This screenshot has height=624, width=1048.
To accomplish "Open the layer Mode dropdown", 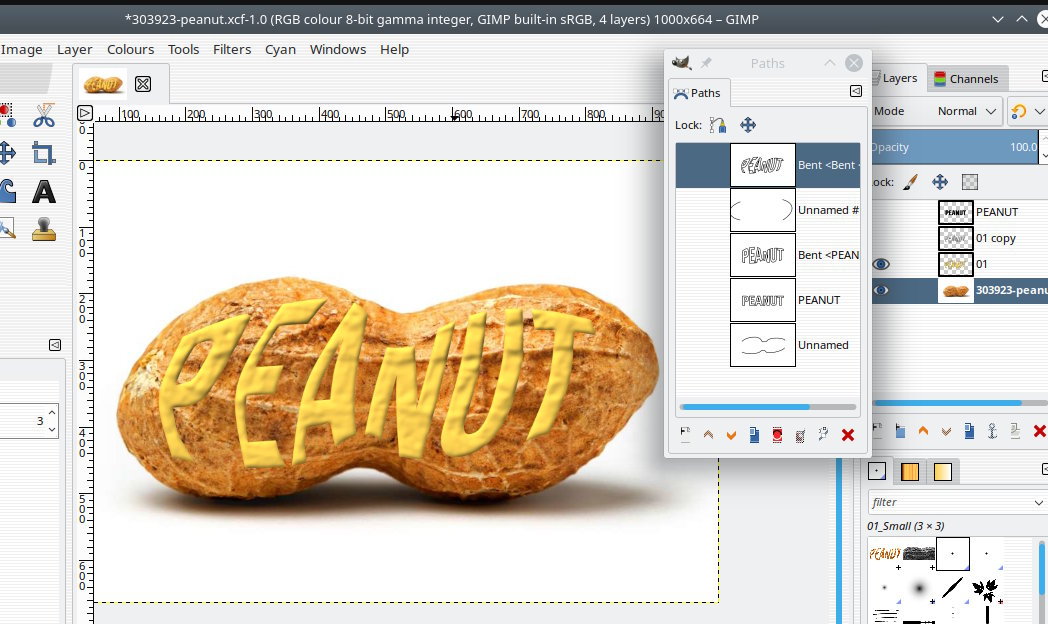I will 968,111.
